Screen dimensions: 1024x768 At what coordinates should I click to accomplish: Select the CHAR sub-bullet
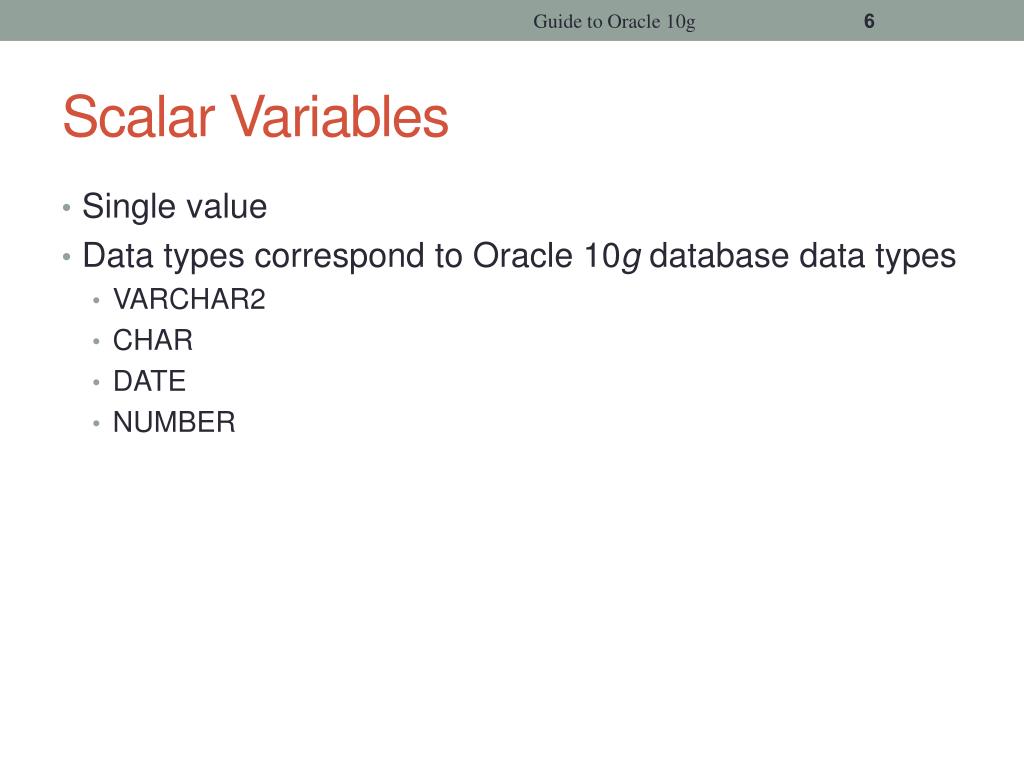pyautogui.click(x=153, y=340)
